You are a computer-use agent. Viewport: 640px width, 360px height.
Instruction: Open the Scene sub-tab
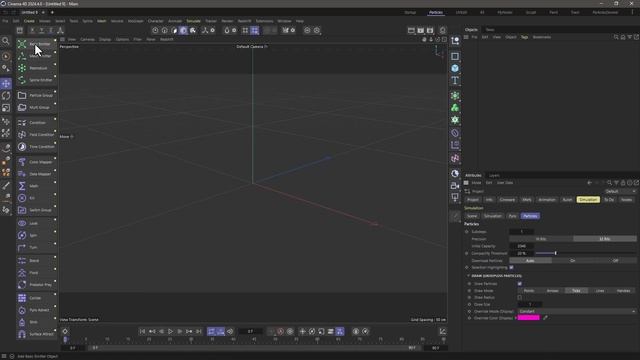[x=472, y=216]
